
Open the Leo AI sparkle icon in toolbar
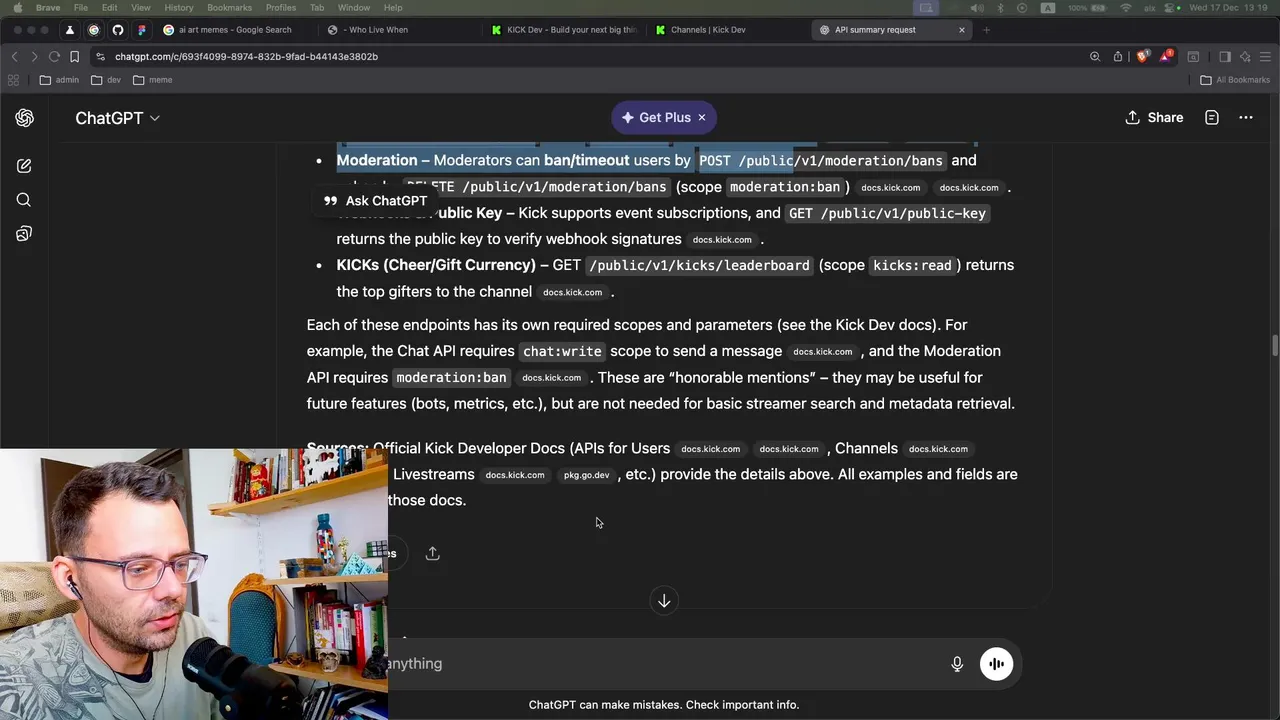[x=1245, y=57]
